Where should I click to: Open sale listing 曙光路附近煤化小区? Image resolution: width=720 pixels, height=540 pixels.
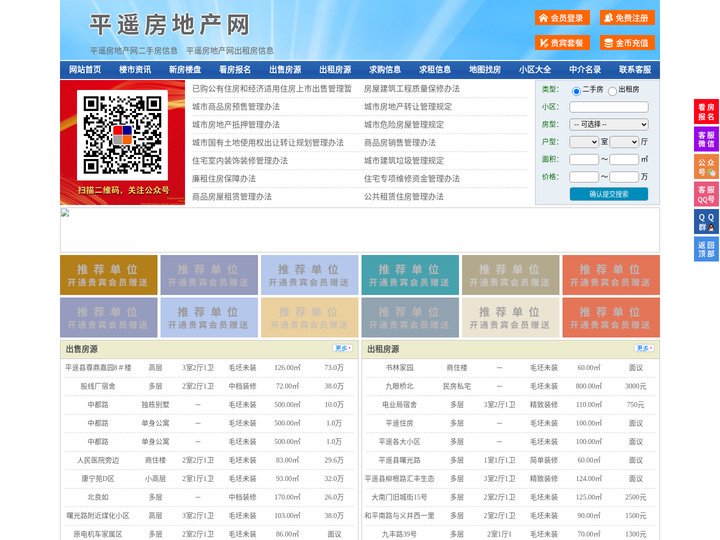[x=98, y=516]
